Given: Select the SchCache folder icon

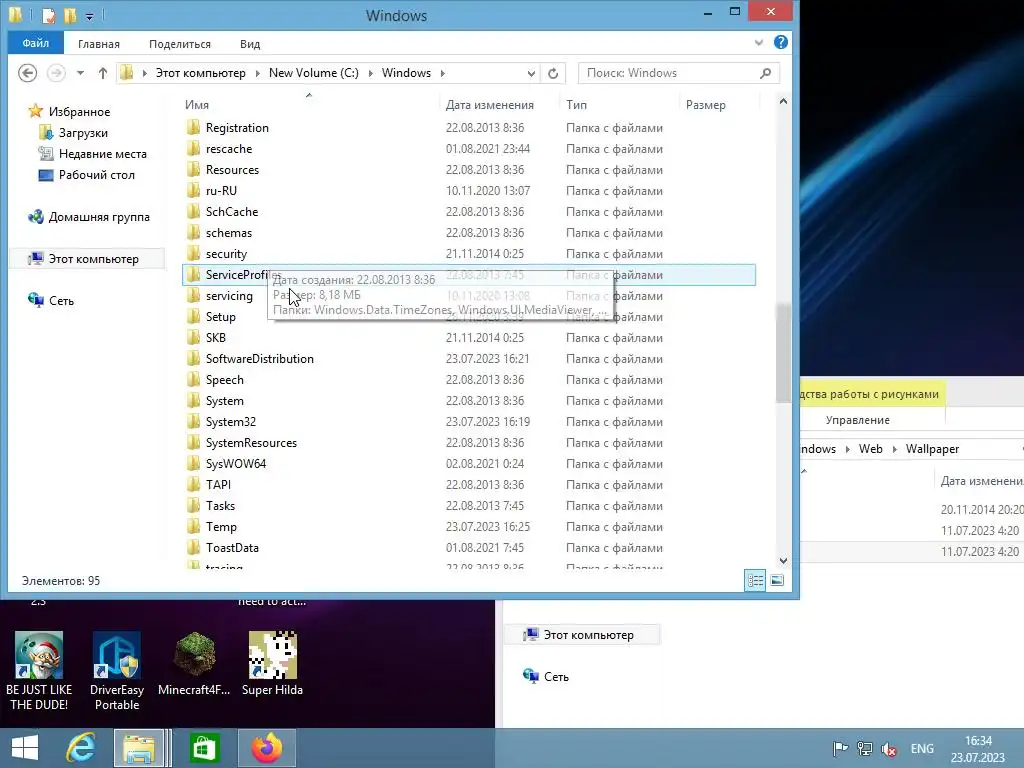Looking at the screenshot, I should click(x=193, y=212).
